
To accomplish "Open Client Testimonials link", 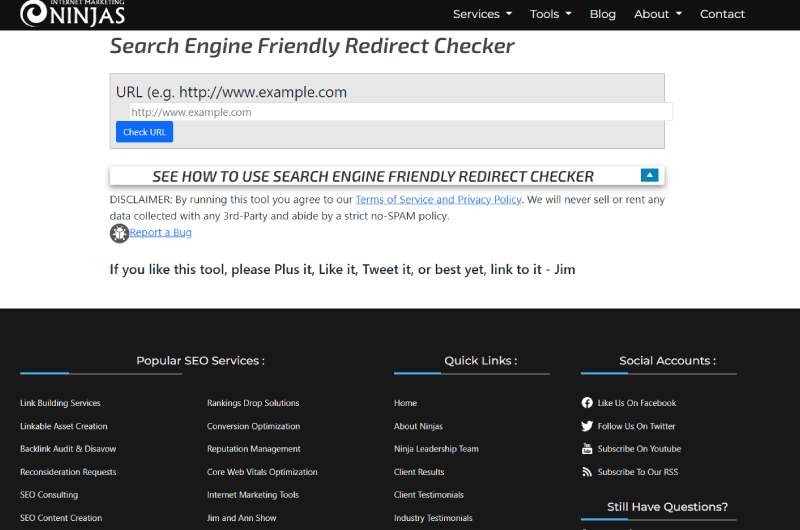I will (x=429, y=495).
